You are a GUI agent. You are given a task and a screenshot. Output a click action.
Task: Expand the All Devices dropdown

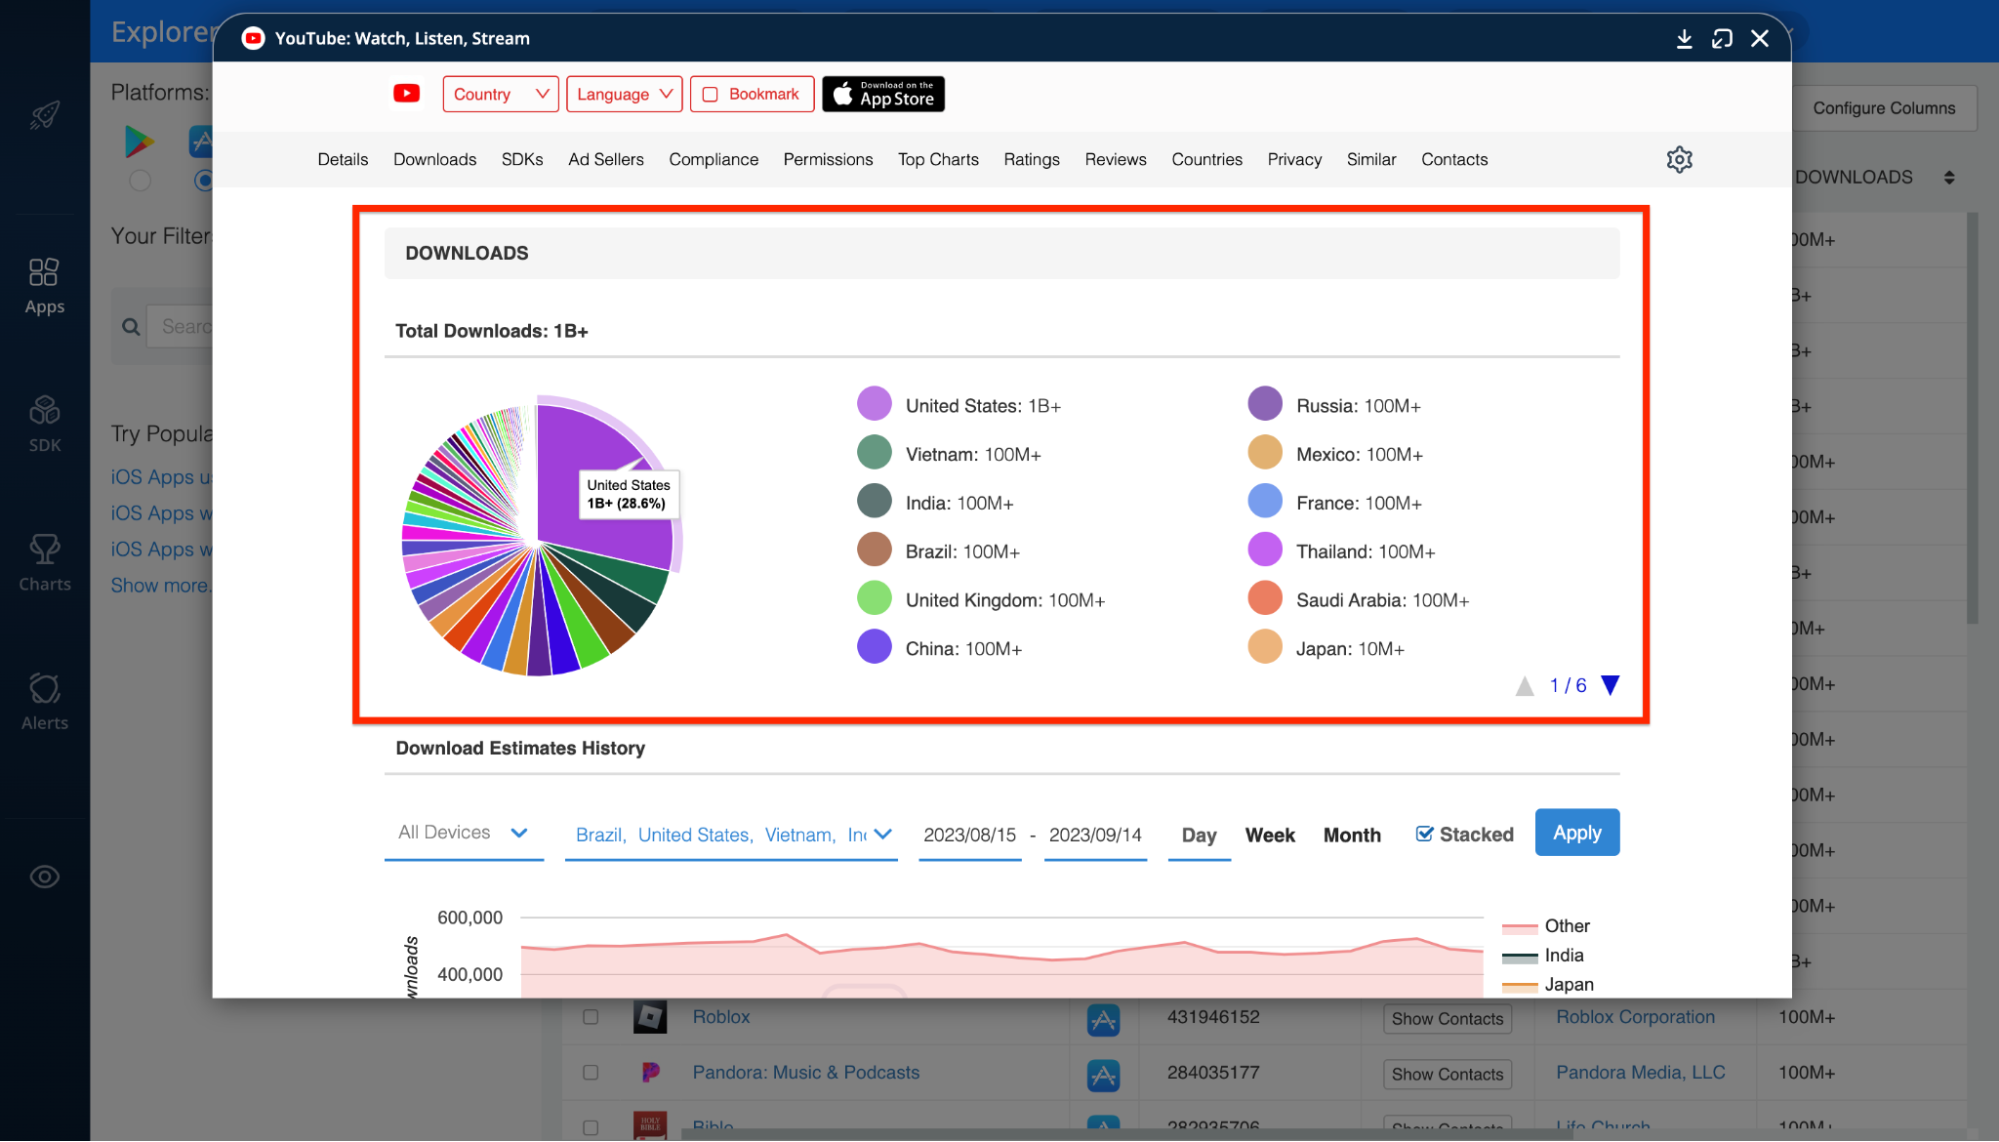coord(463,833)
